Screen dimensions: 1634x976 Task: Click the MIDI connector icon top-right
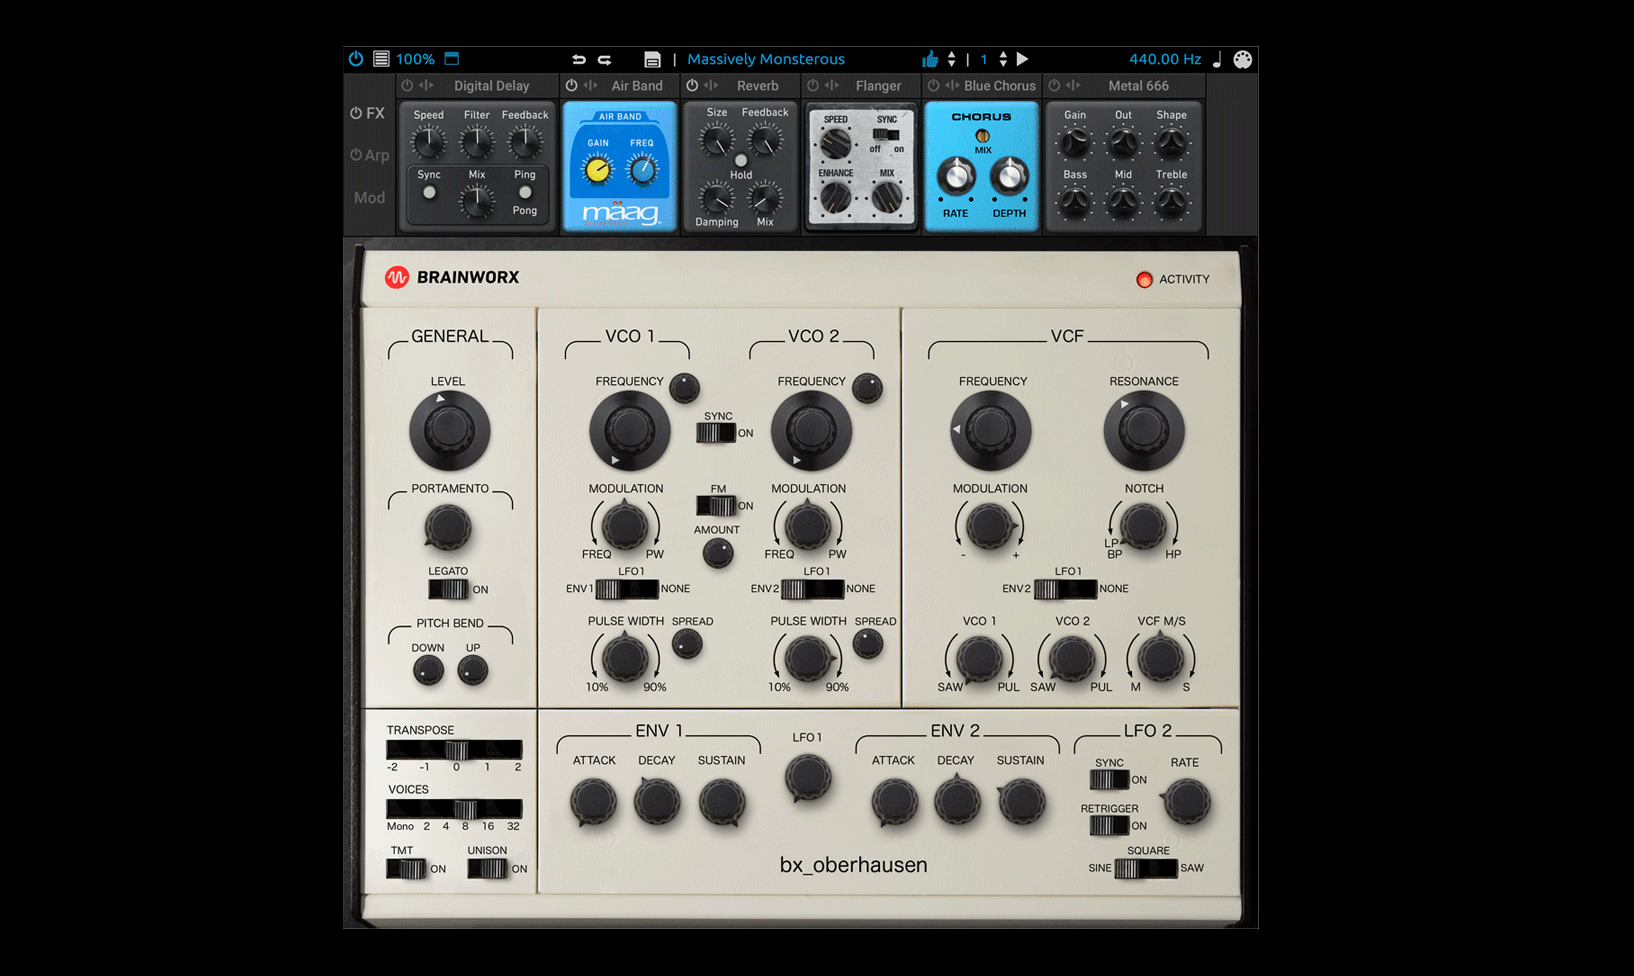[x=1242, y=59]
